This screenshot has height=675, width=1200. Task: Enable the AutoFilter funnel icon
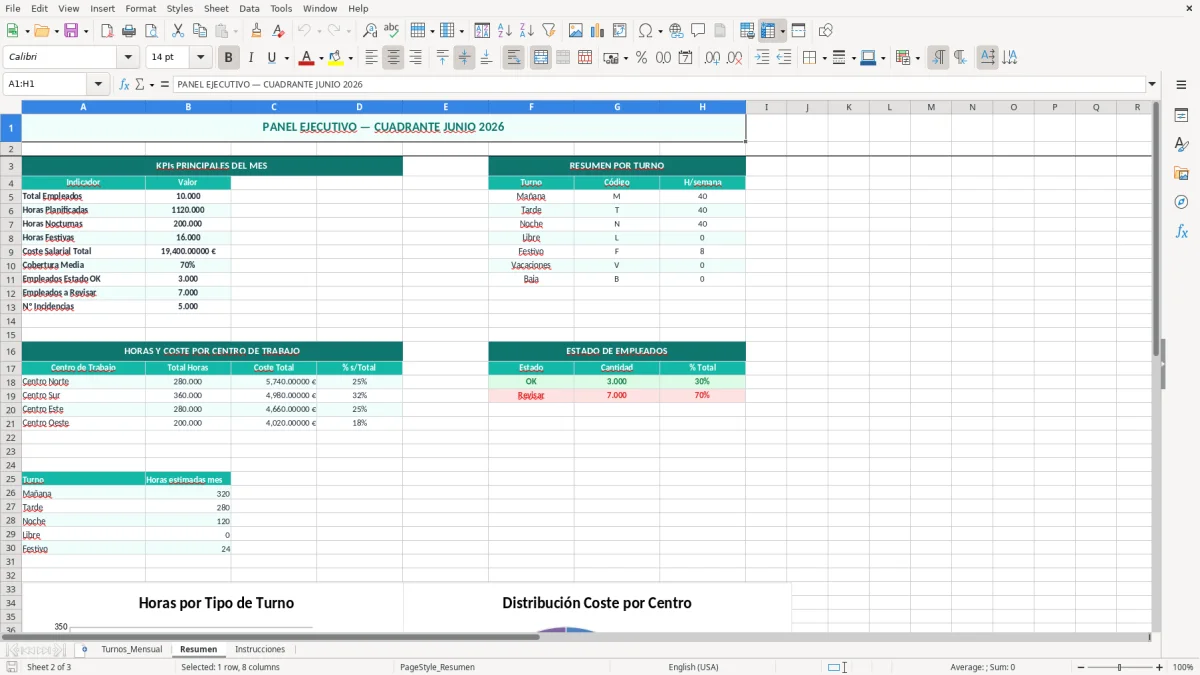click(x=548, y=31)
